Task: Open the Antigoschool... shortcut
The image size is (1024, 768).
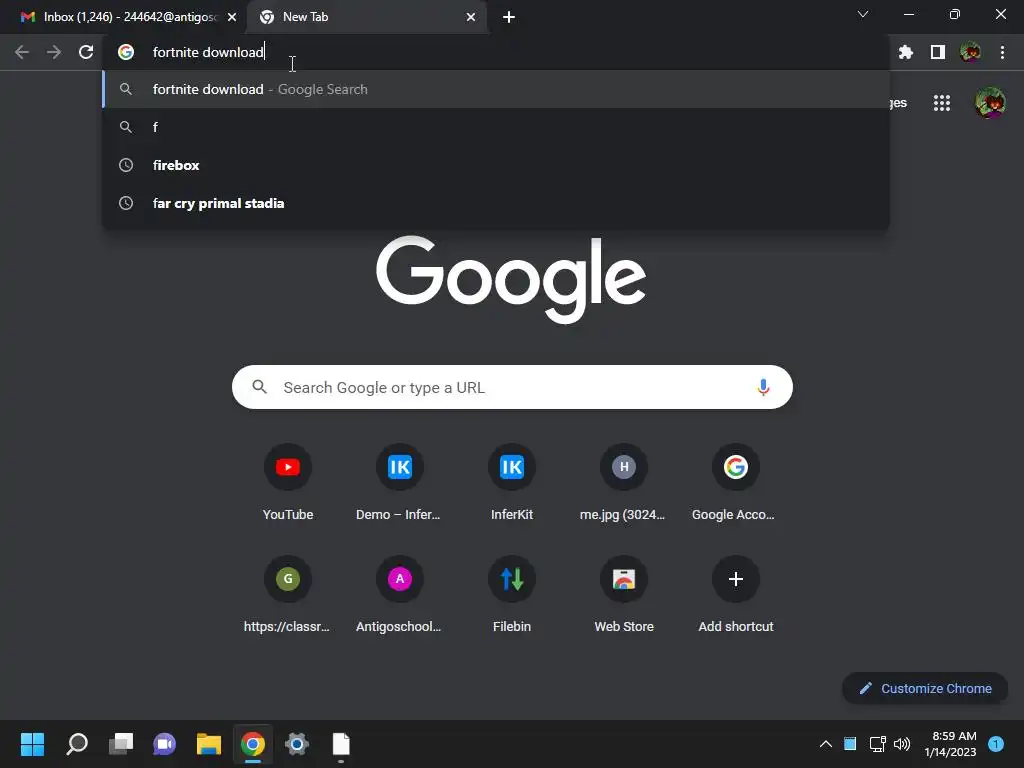Action: 399,594
